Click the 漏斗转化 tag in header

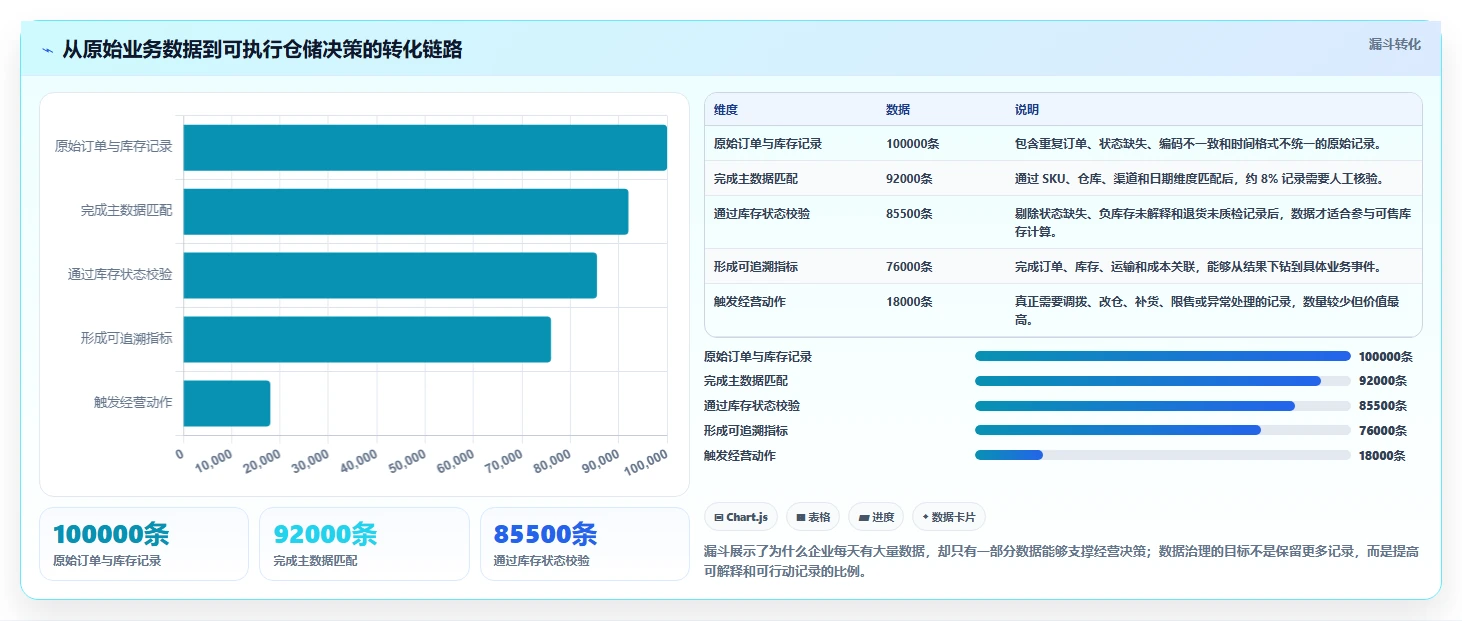[x=1394, y=44]
